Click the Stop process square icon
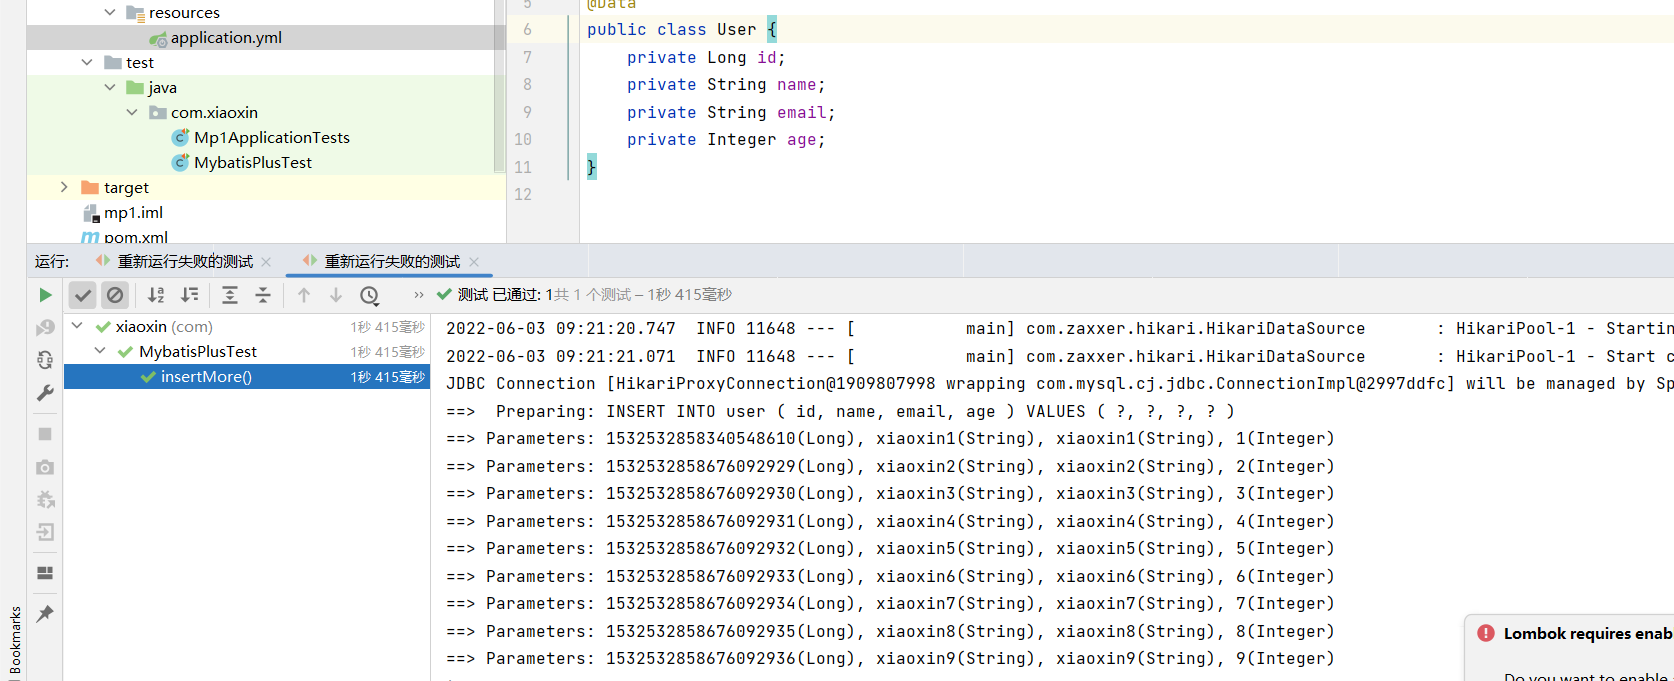 45,434
